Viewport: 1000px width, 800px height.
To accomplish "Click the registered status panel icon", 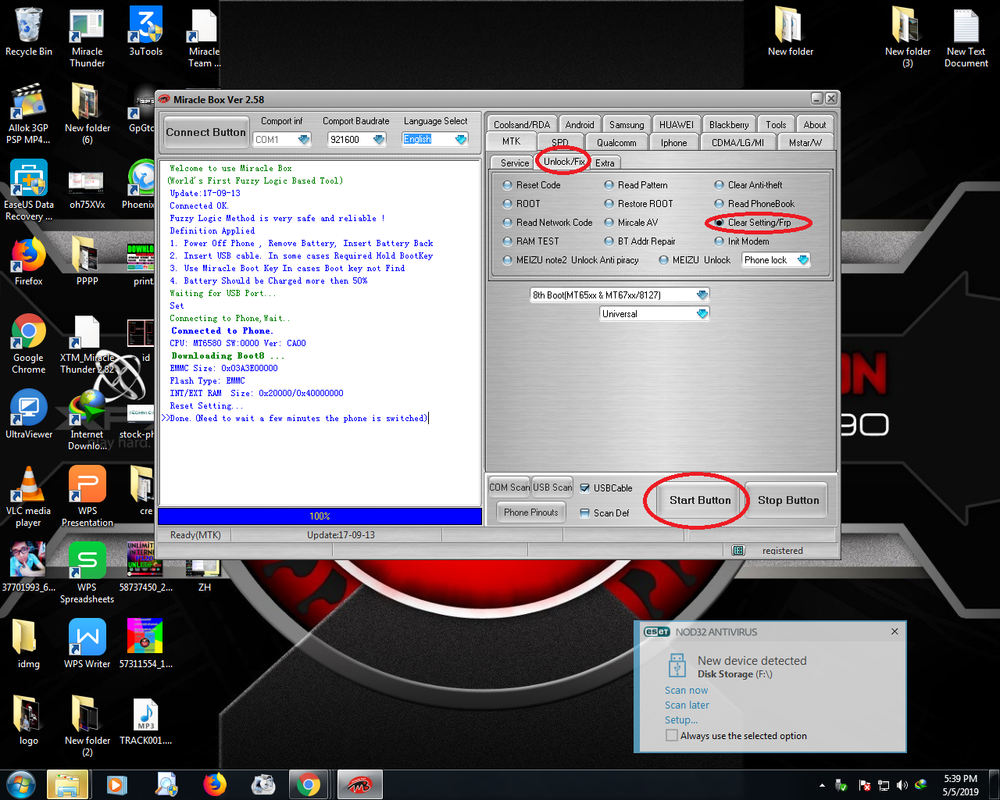I will 738,550.
